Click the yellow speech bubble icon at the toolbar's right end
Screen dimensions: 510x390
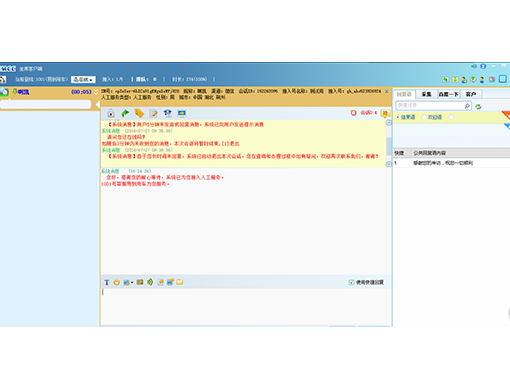click(385, 114)
